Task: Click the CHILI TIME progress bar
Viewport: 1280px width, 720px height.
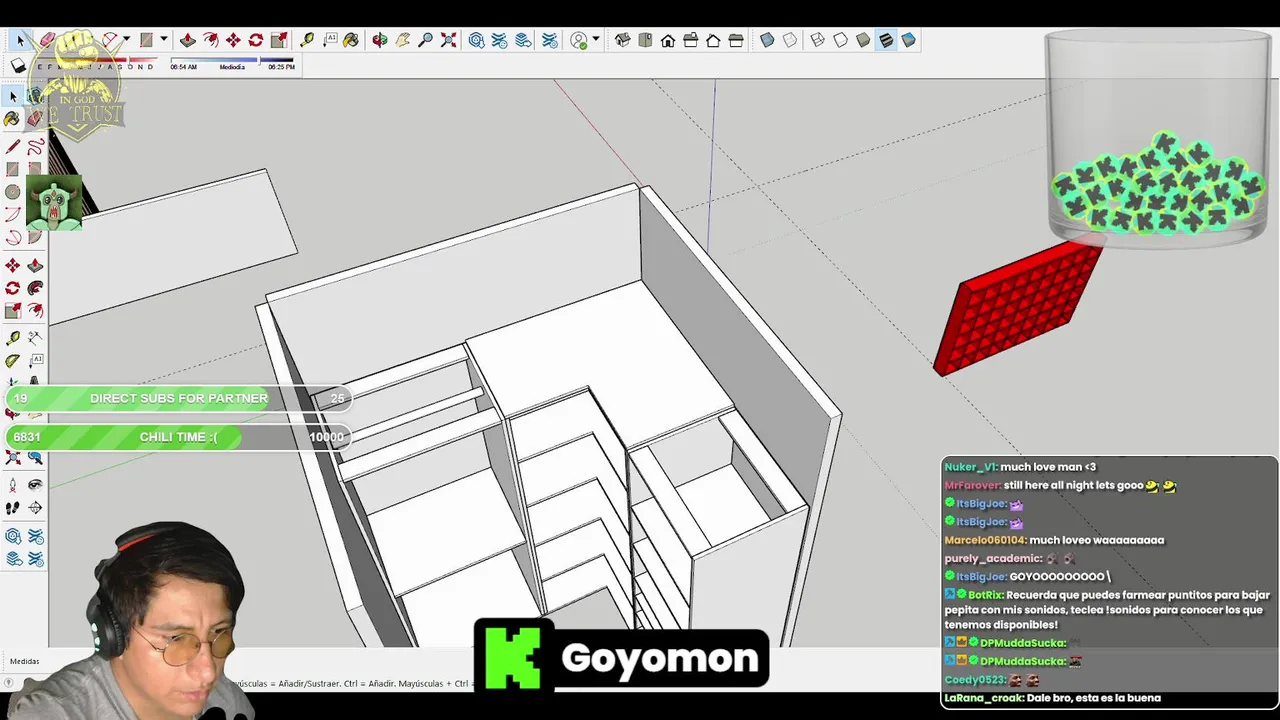Action: point(178,437)
